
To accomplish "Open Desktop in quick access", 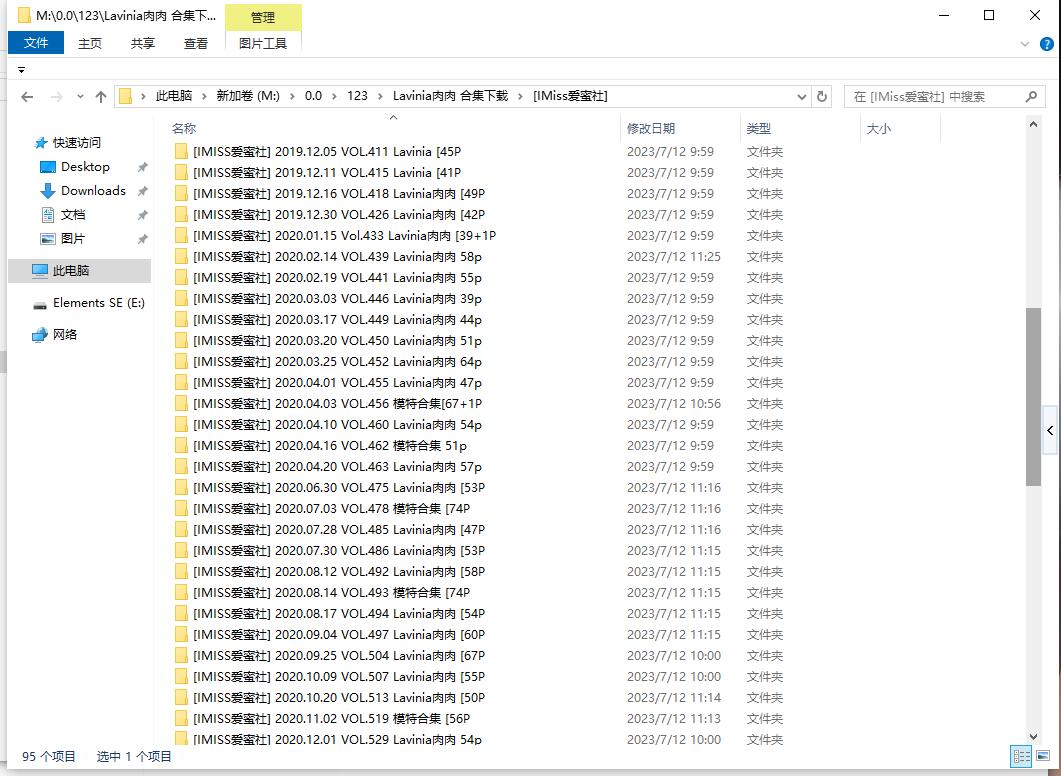I will pos(85,166).
